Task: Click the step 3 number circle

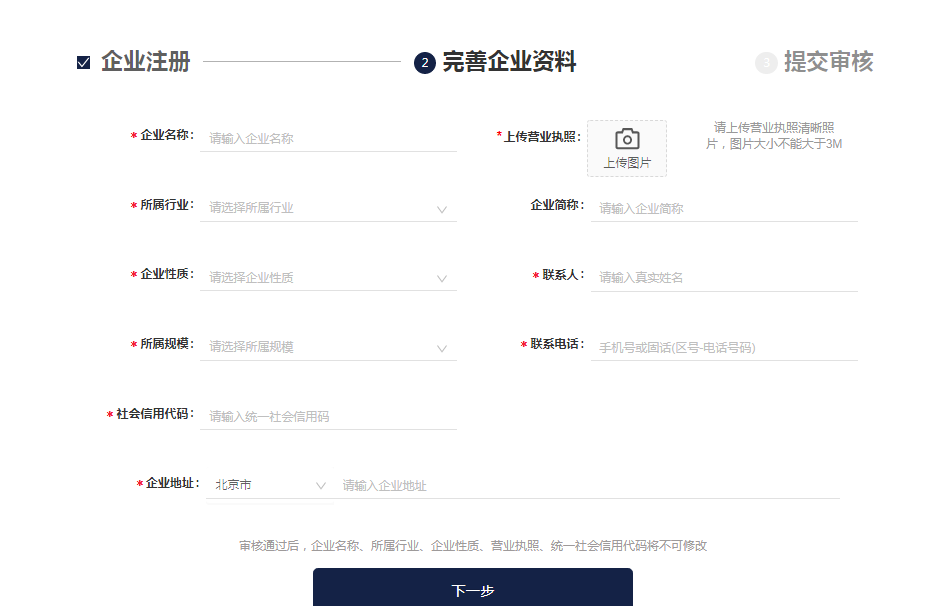Action: pyautogui.click(x=766, y=63)
